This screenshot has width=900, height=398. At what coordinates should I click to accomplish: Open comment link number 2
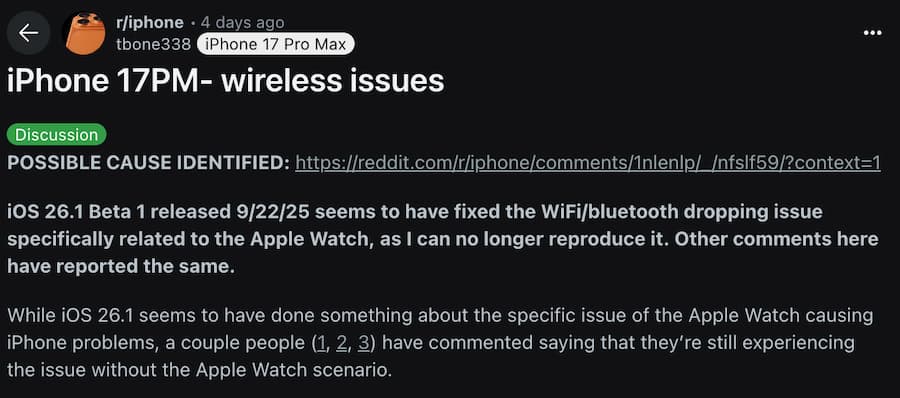342,343
